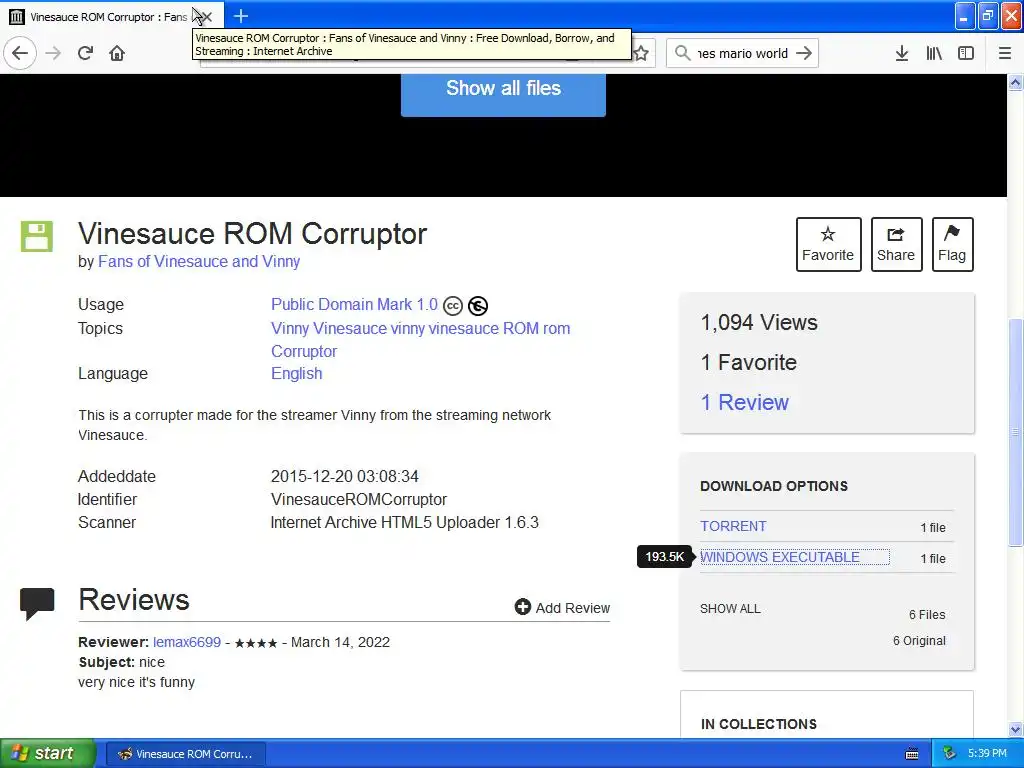Image resolution: width=1024 pixels, height=768 pixels.
Task: Click the Favorite star button
Action: [x=828, y=244]
